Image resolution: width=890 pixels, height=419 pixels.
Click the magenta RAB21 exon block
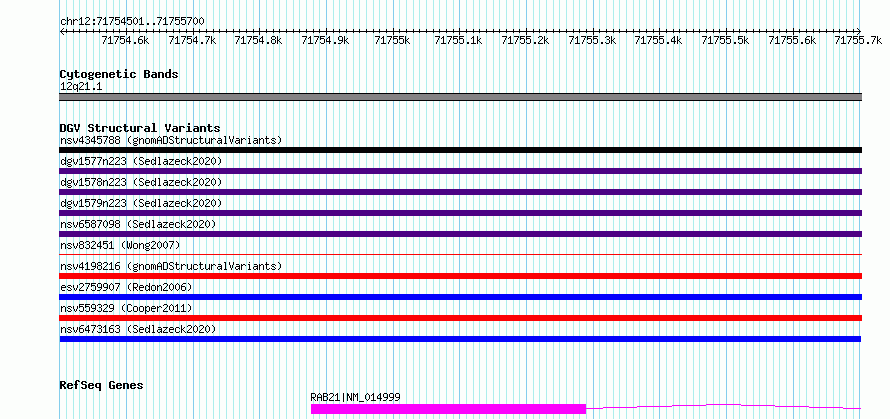point(448,409)
